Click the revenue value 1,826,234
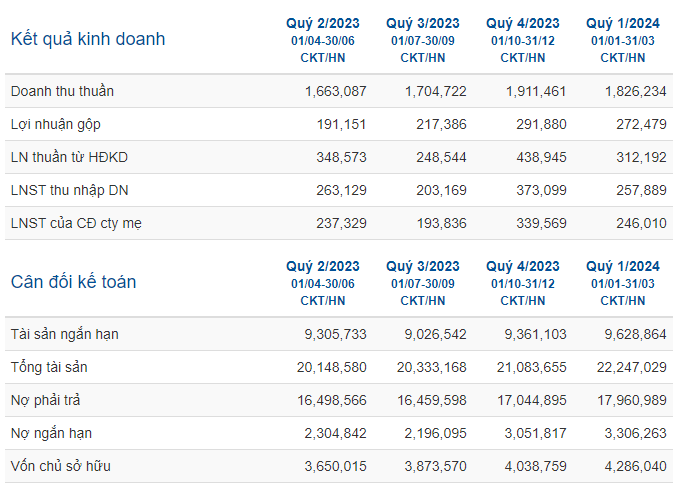This screenshot has height=489, width=680. pos(635,91)
